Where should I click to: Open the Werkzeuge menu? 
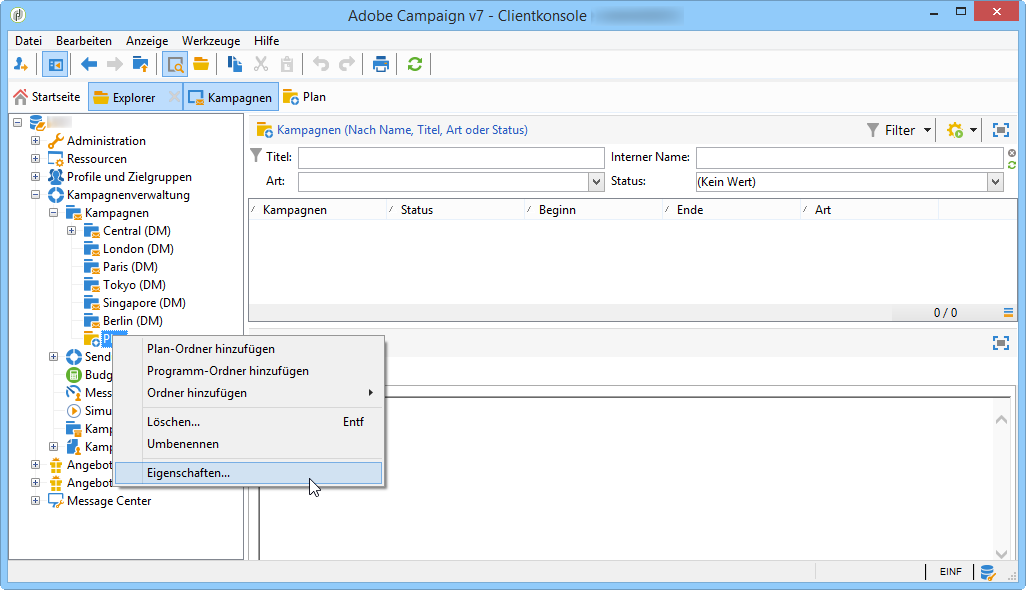(211, 41)
